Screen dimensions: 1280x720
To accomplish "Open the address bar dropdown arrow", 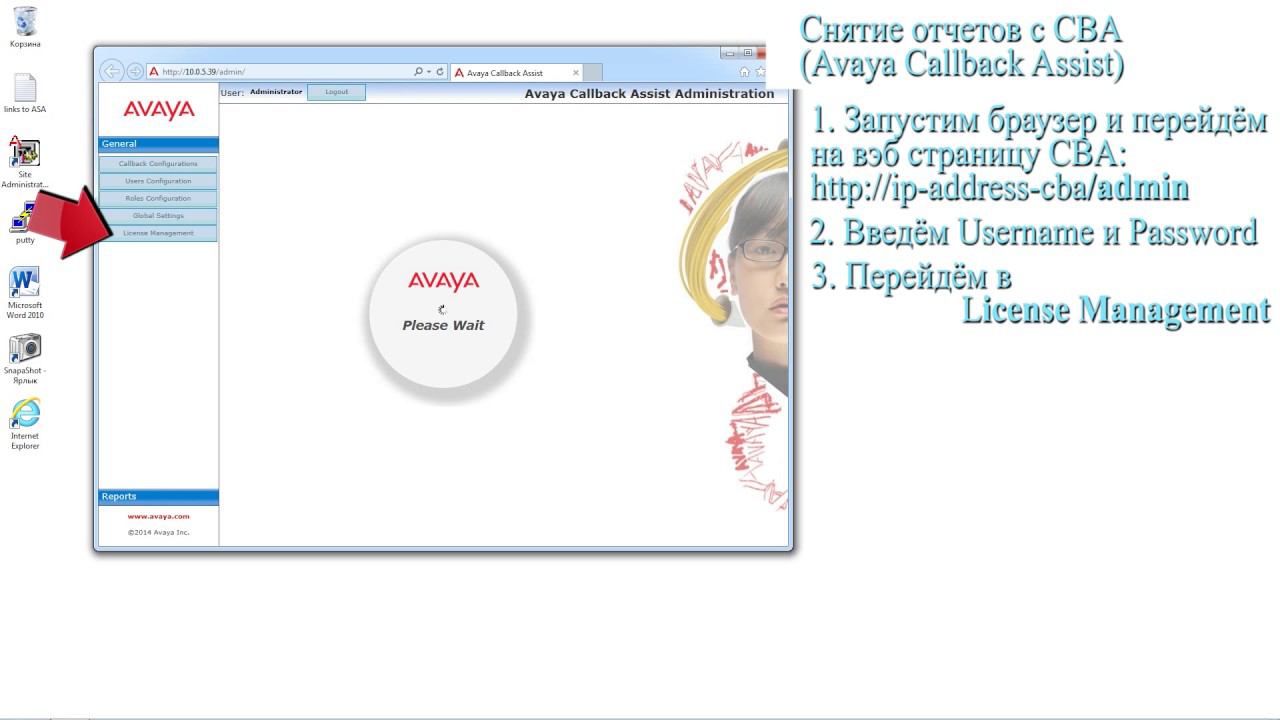I will [429, 72].
